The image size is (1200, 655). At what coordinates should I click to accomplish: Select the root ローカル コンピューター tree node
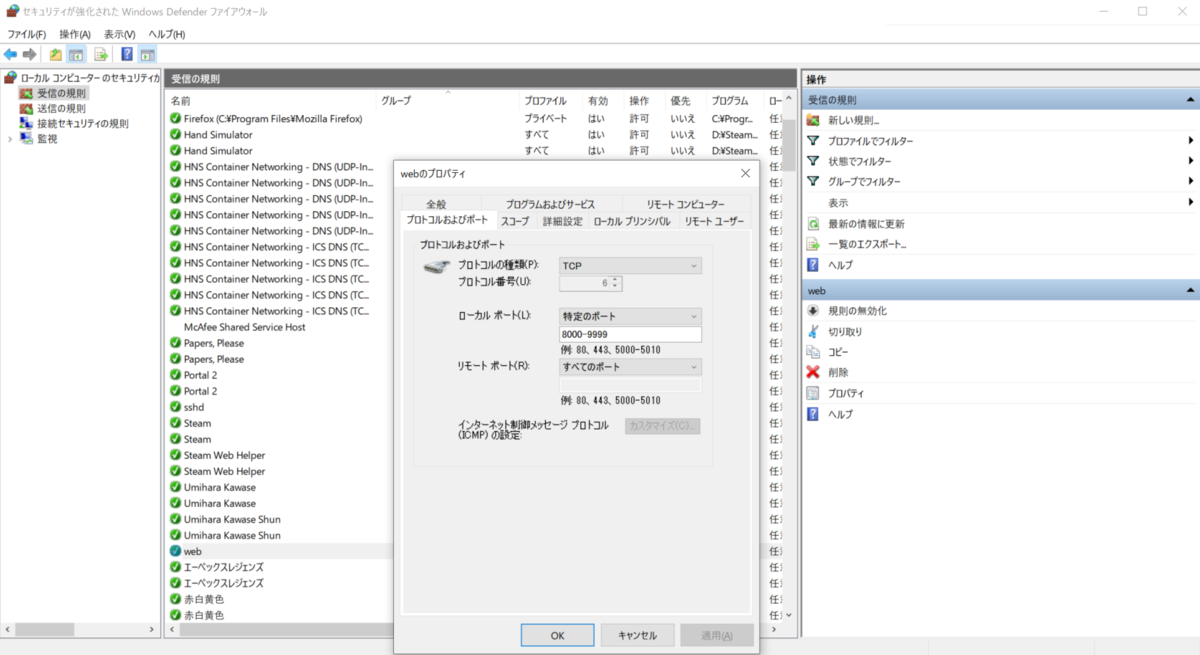[x=90, y=77]
